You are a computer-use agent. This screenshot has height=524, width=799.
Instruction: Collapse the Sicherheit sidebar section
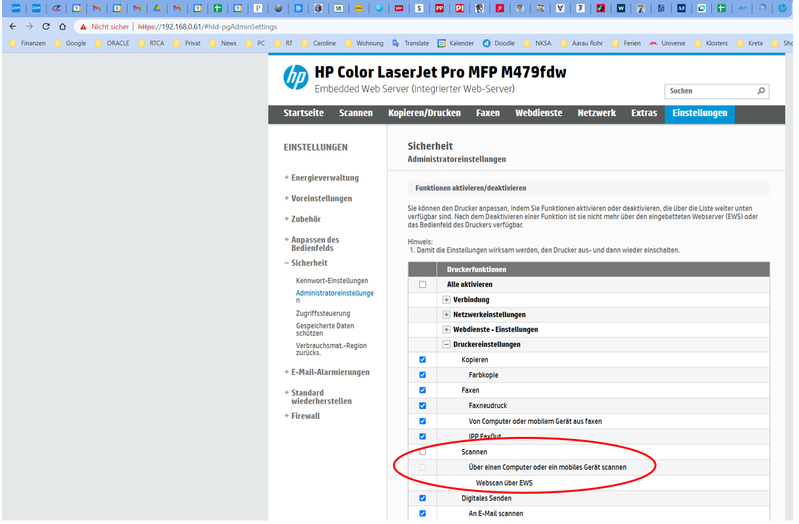click(x=306, y=263)
